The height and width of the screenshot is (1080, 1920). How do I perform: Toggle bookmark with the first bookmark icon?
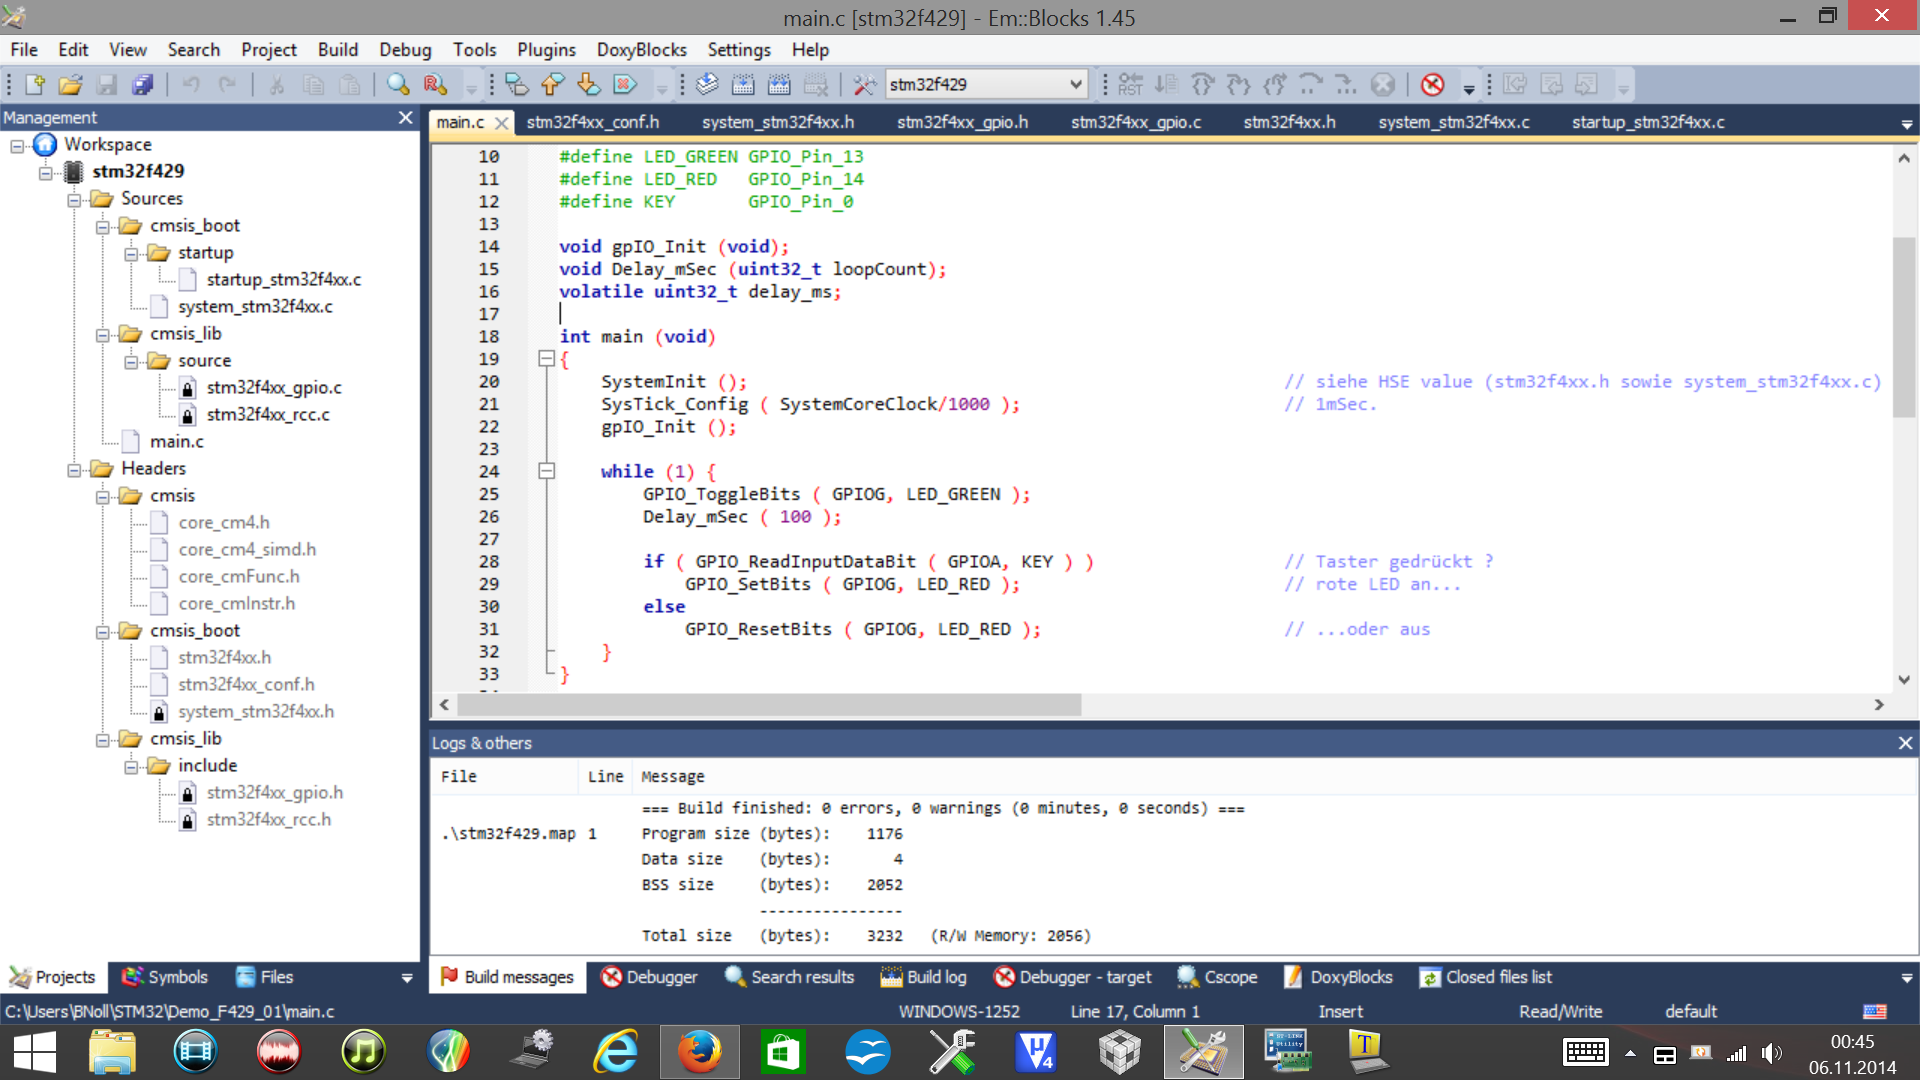[516, 85]
